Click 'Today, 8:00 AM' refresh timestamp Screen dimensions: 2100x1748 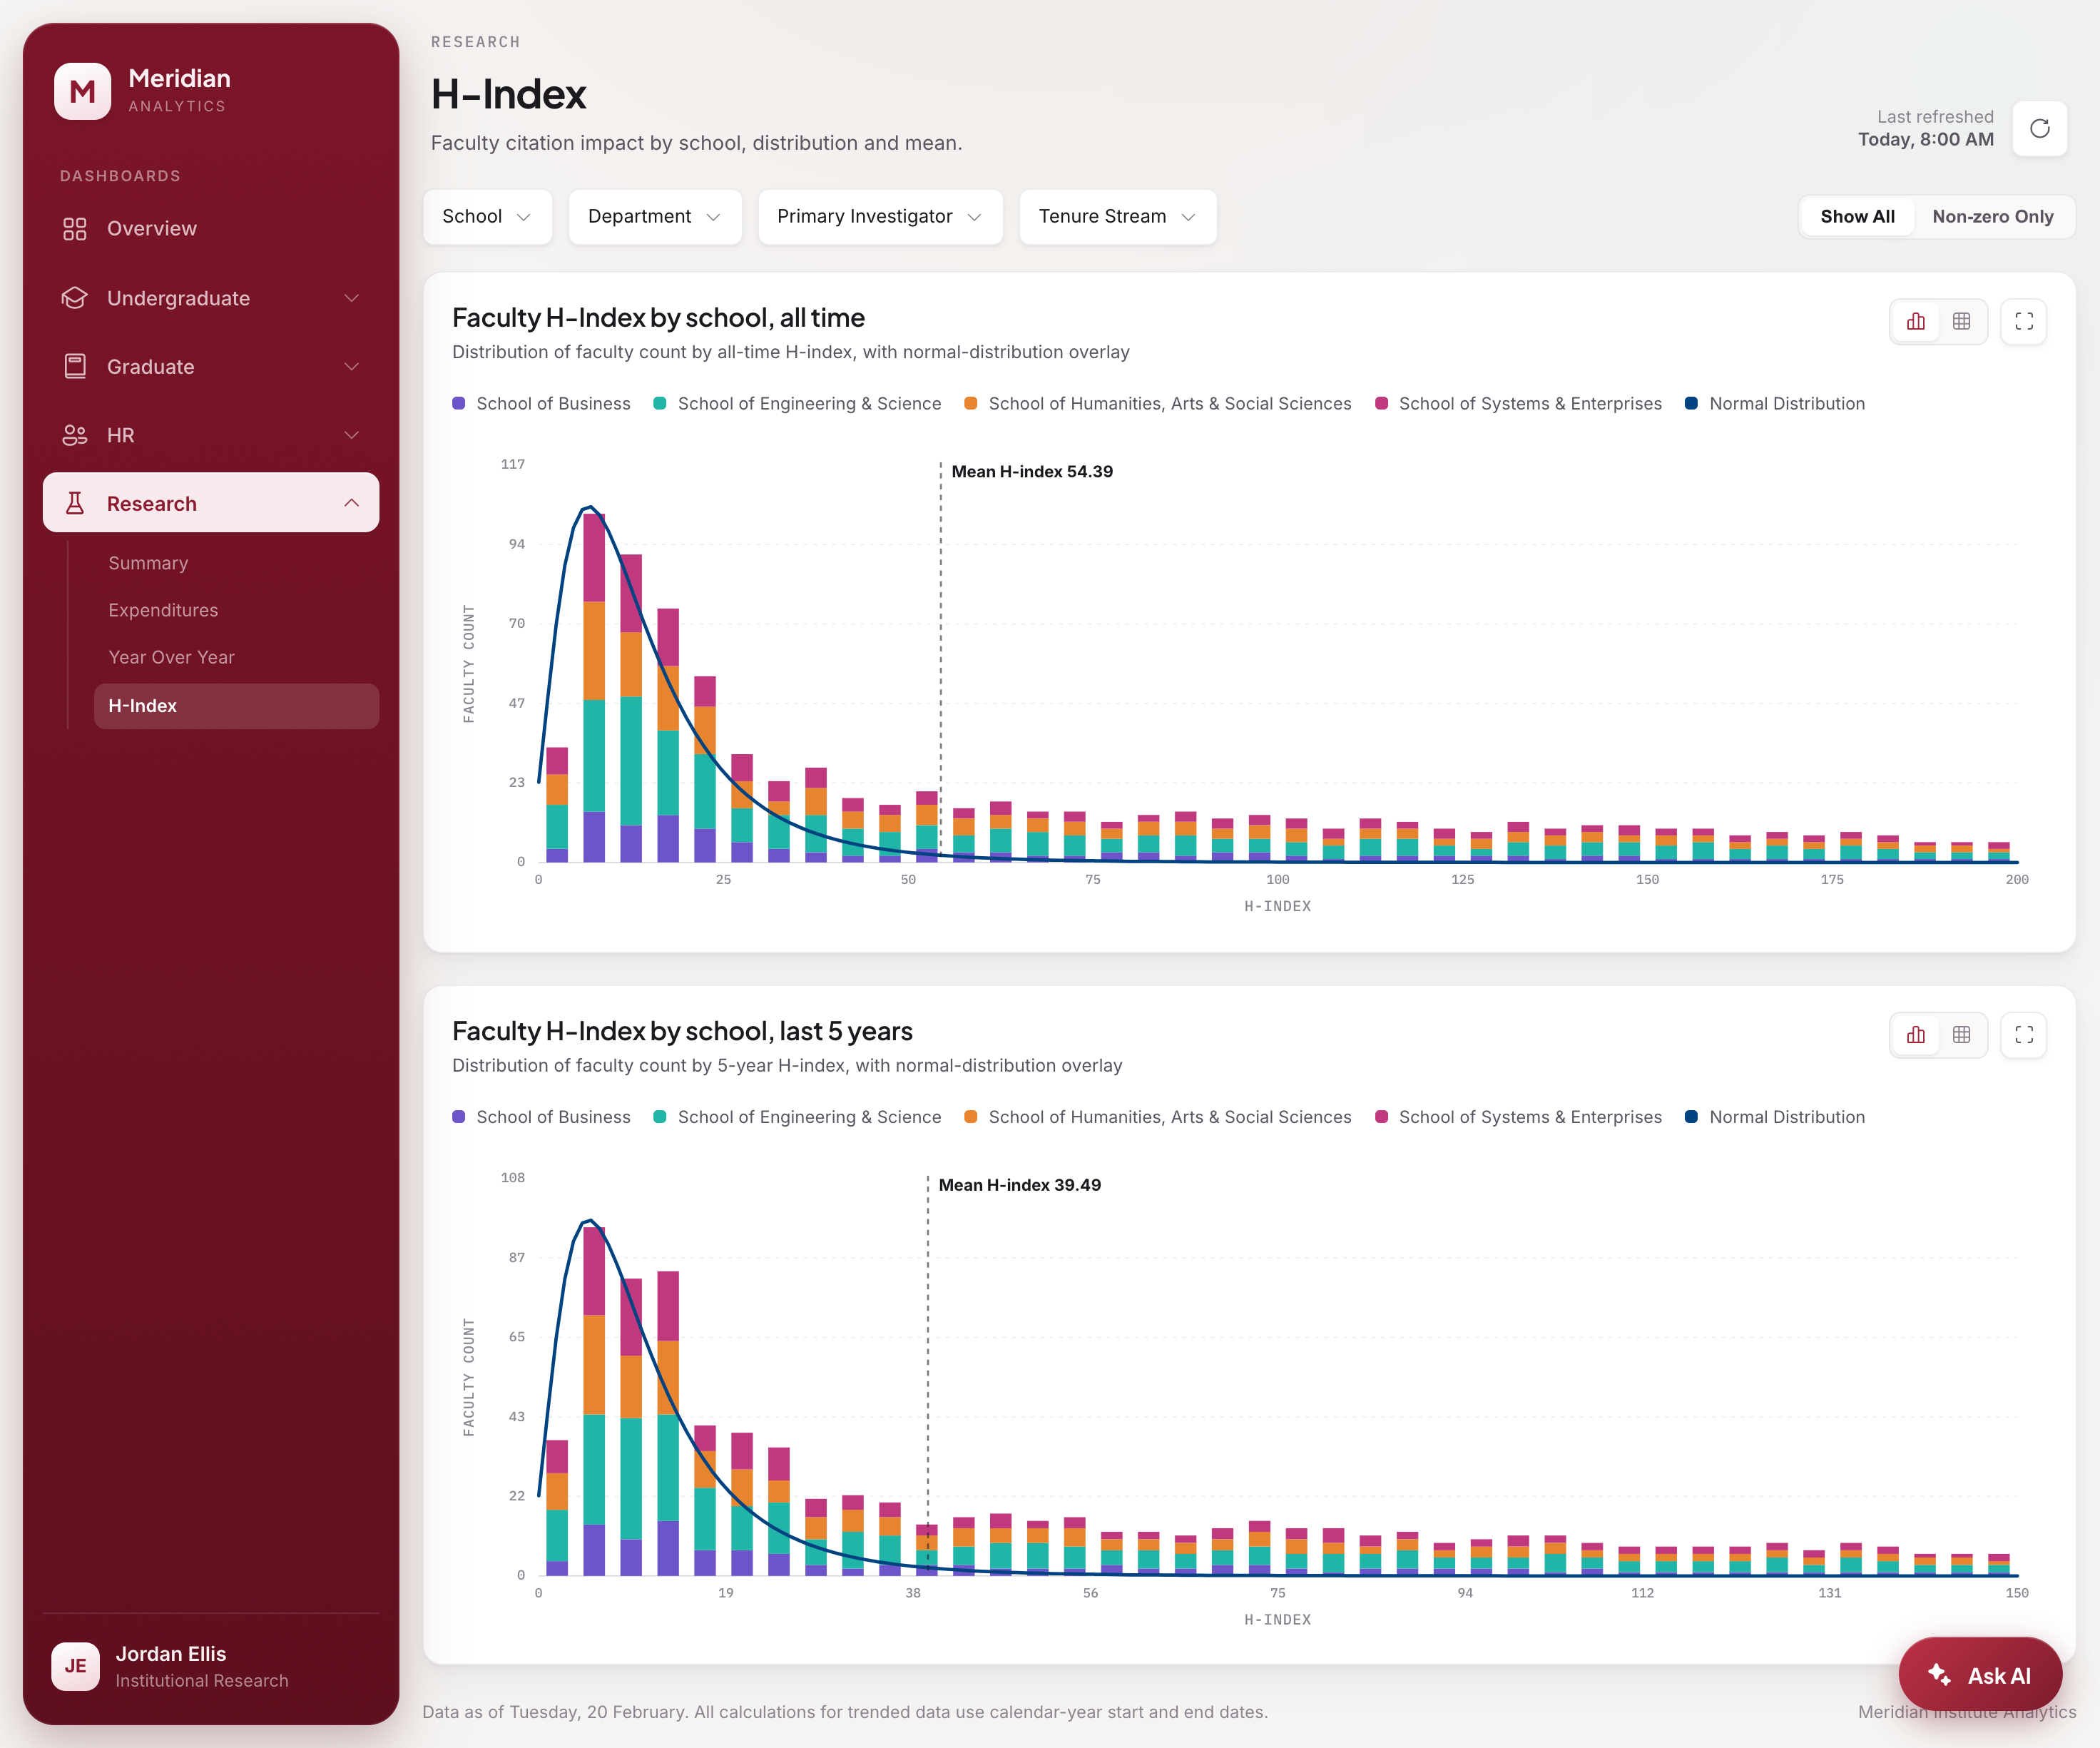1925,140
